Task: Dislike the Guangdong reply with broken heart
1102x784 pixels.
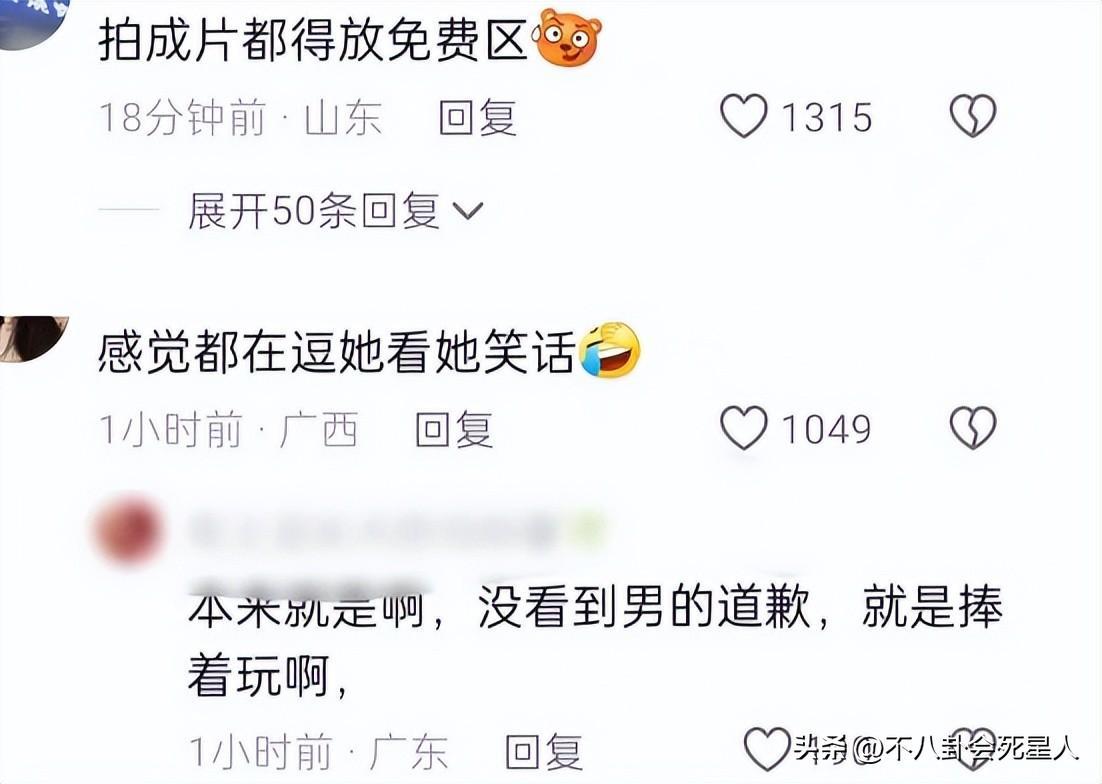Action: tap(973, 749)
